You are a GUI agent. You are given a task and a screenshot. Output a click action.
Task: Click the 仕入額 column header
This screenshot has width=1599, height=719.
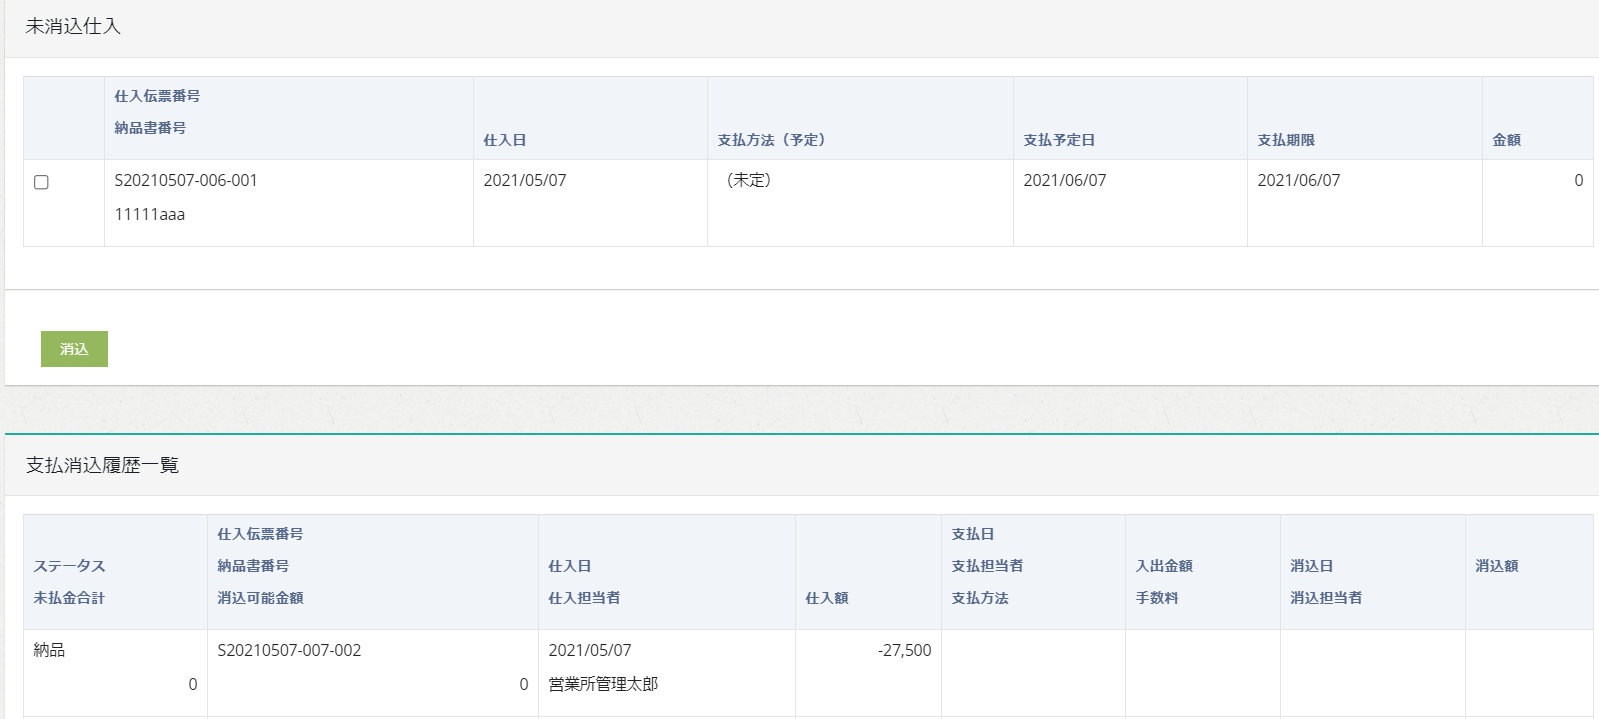coord(827,598)
